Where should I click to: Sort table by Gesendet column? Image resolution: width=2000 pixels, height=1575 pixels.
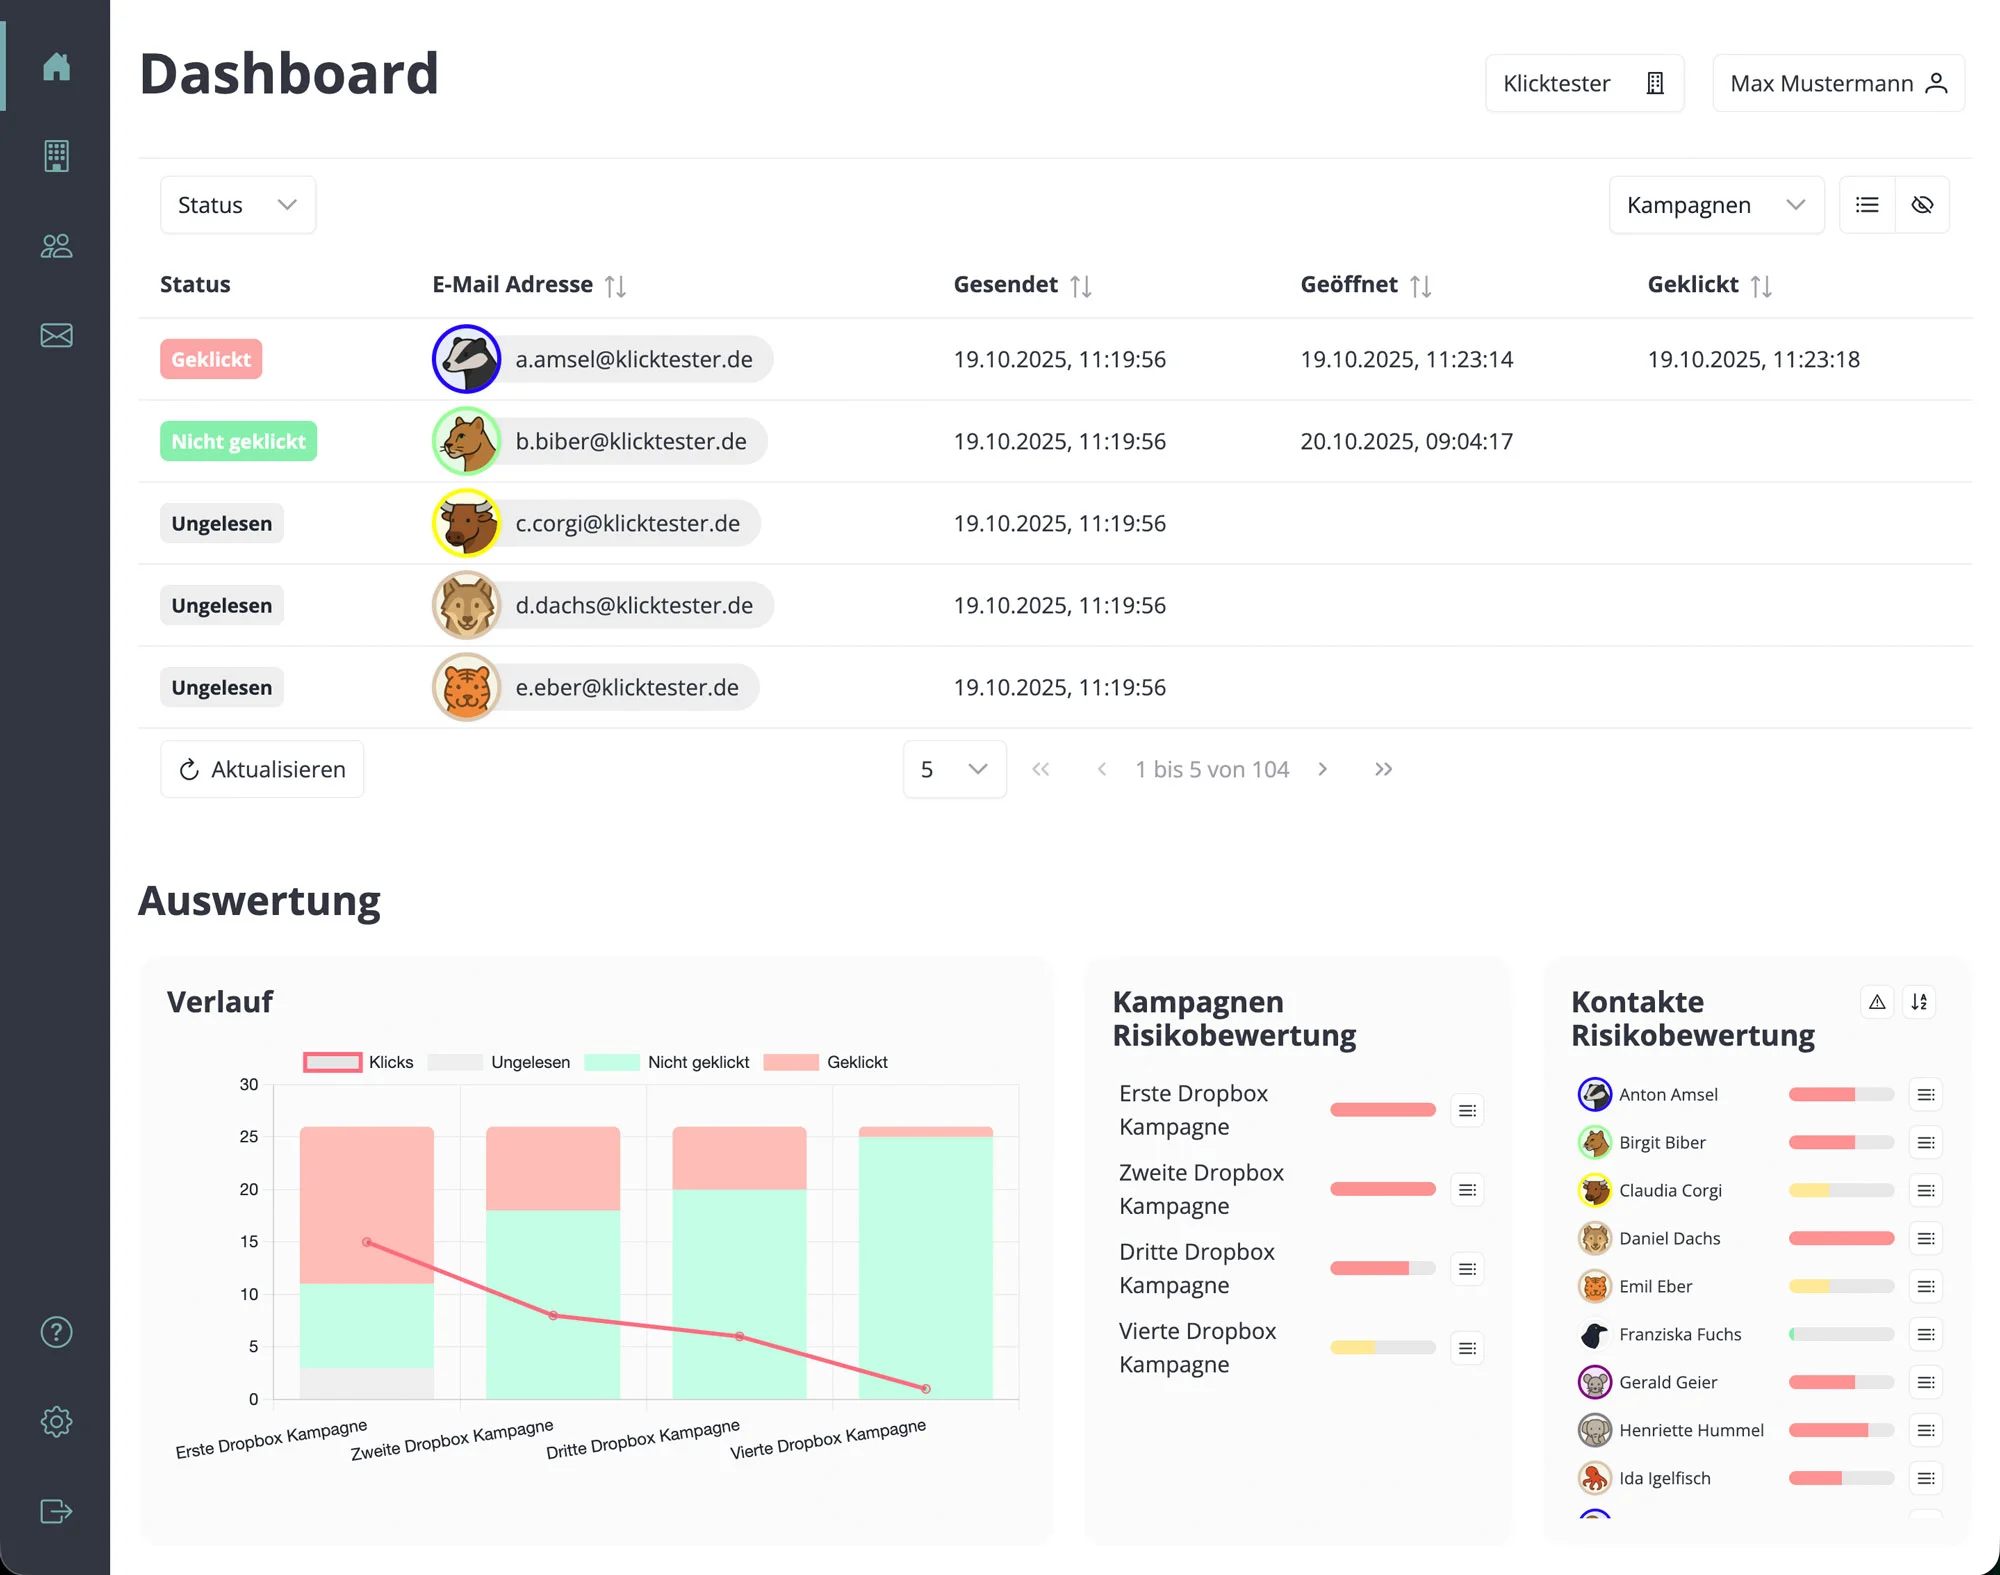click(x=1081, y=285)
